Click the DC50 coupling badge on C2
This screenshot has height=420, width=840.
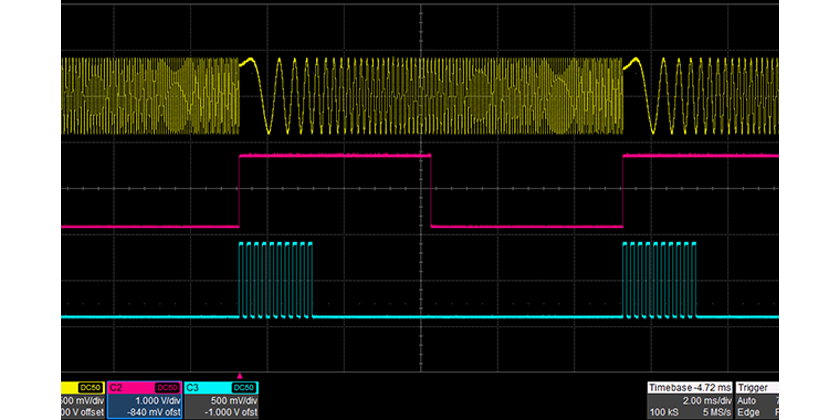166,387
